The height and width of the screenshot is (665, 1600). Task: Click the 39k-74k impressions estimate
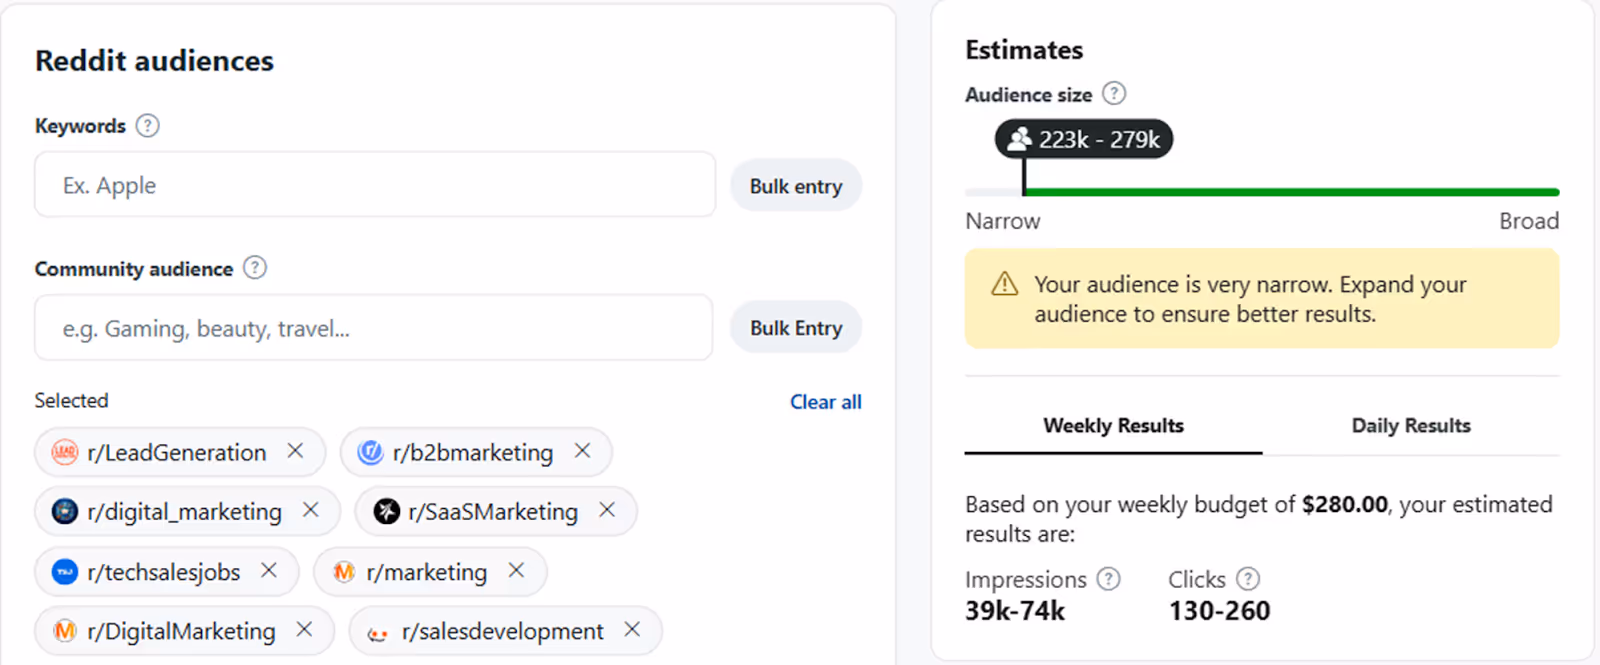coord(1015,611)
